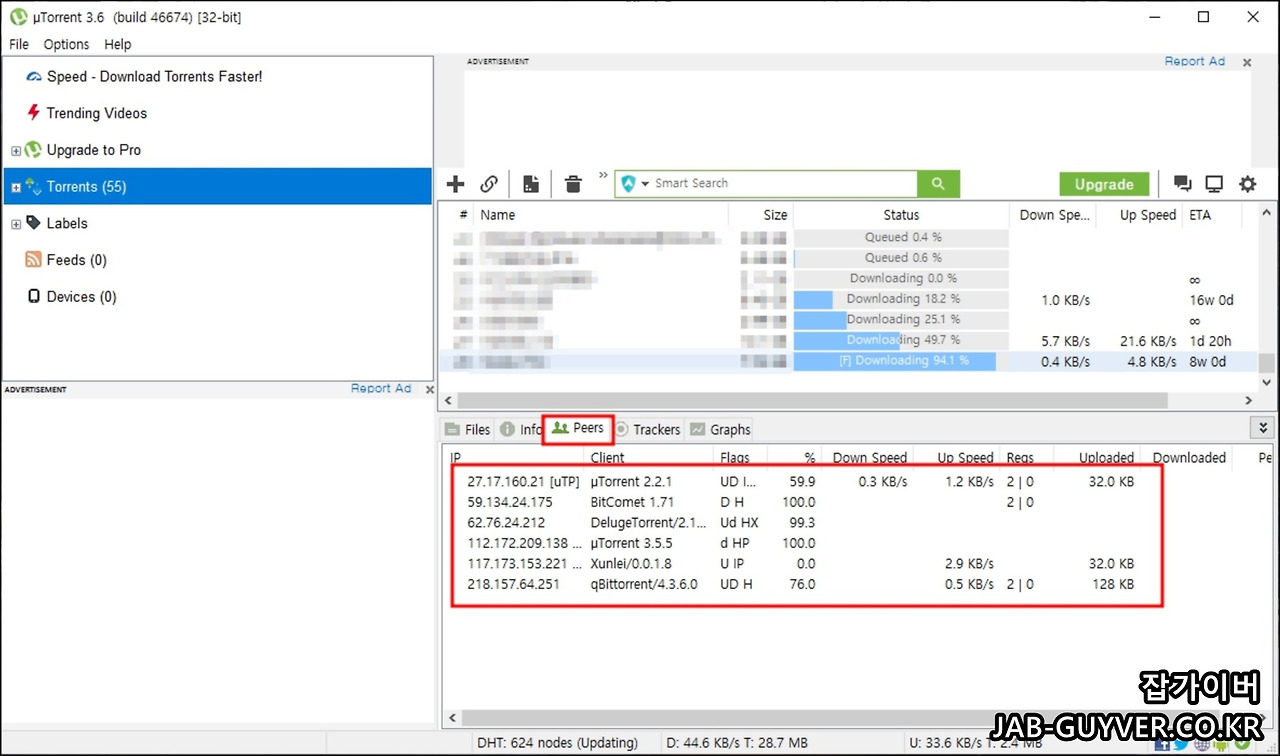Switch to the Info tab
This screenshot has width=1280, height=756.
click(521, 429)
